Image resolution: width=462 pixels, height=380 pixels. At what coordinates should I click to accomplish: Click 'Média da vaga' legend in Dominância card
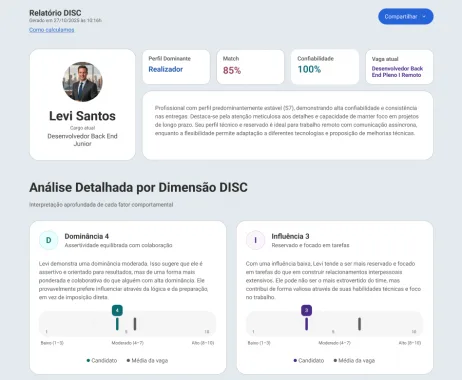coord(147,360)
